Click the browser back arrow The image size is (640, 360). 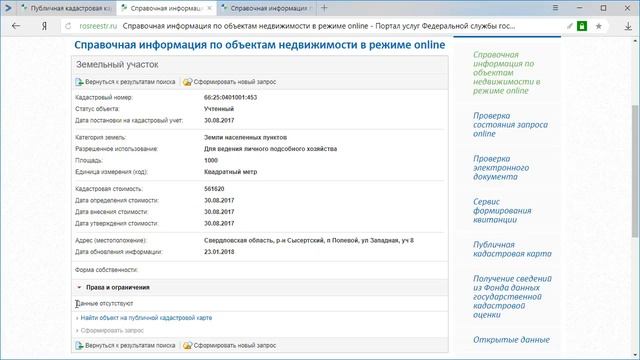[16, 26]
